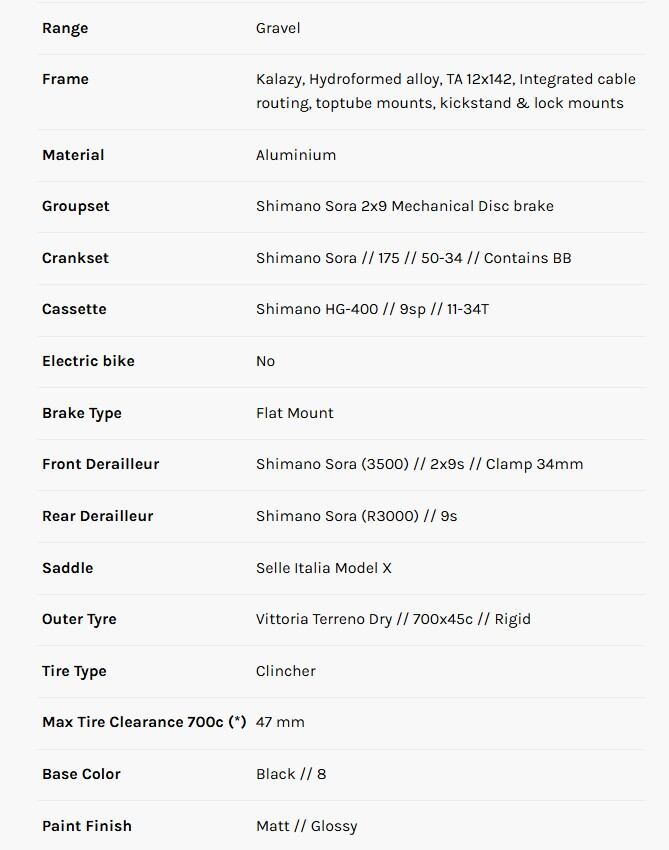Click the Frame specification label
This screenshot has height=850, width=669.
pyautogui.click(x=65, y=79)
